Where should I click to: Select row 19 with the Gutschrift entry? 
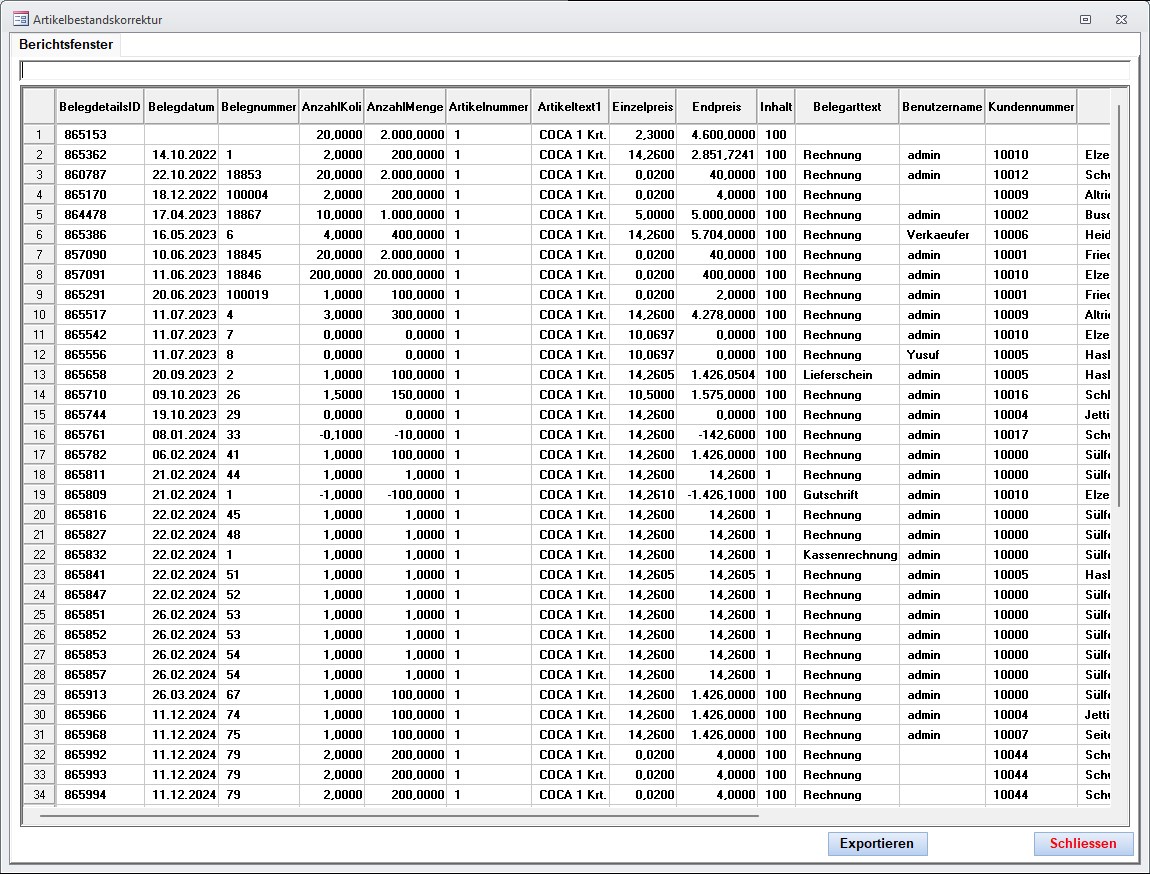point(39,495)
